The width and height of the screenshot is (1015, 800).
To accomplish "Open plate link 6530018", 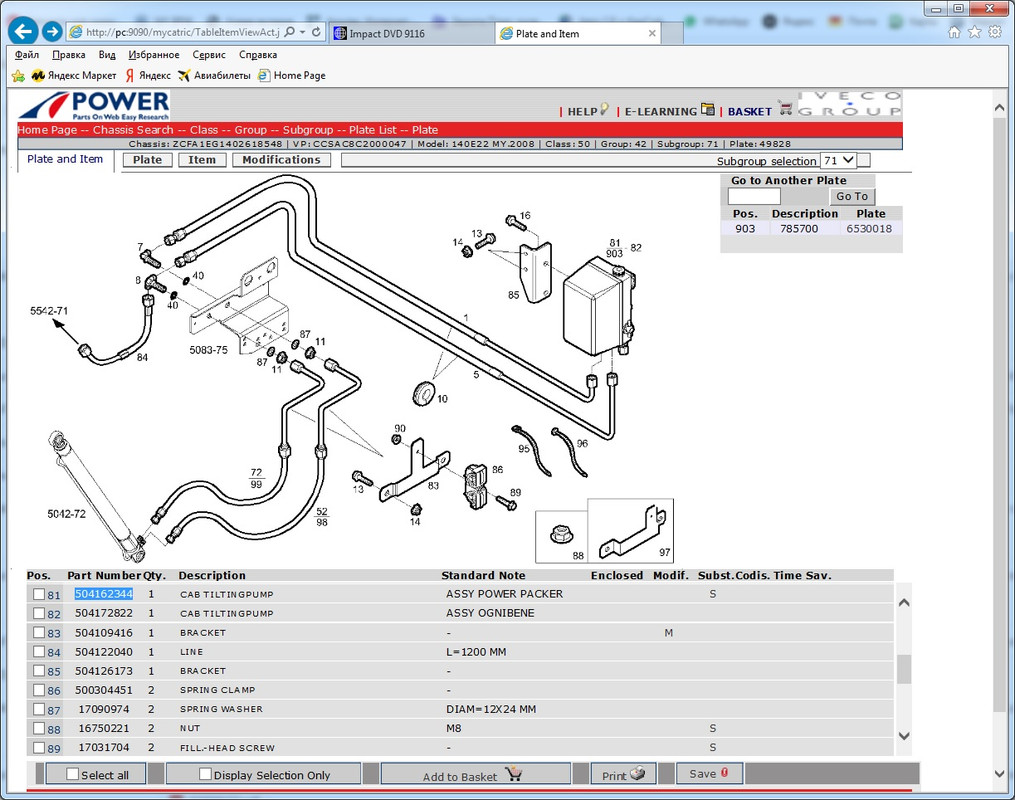I will (x=869, y=228).
